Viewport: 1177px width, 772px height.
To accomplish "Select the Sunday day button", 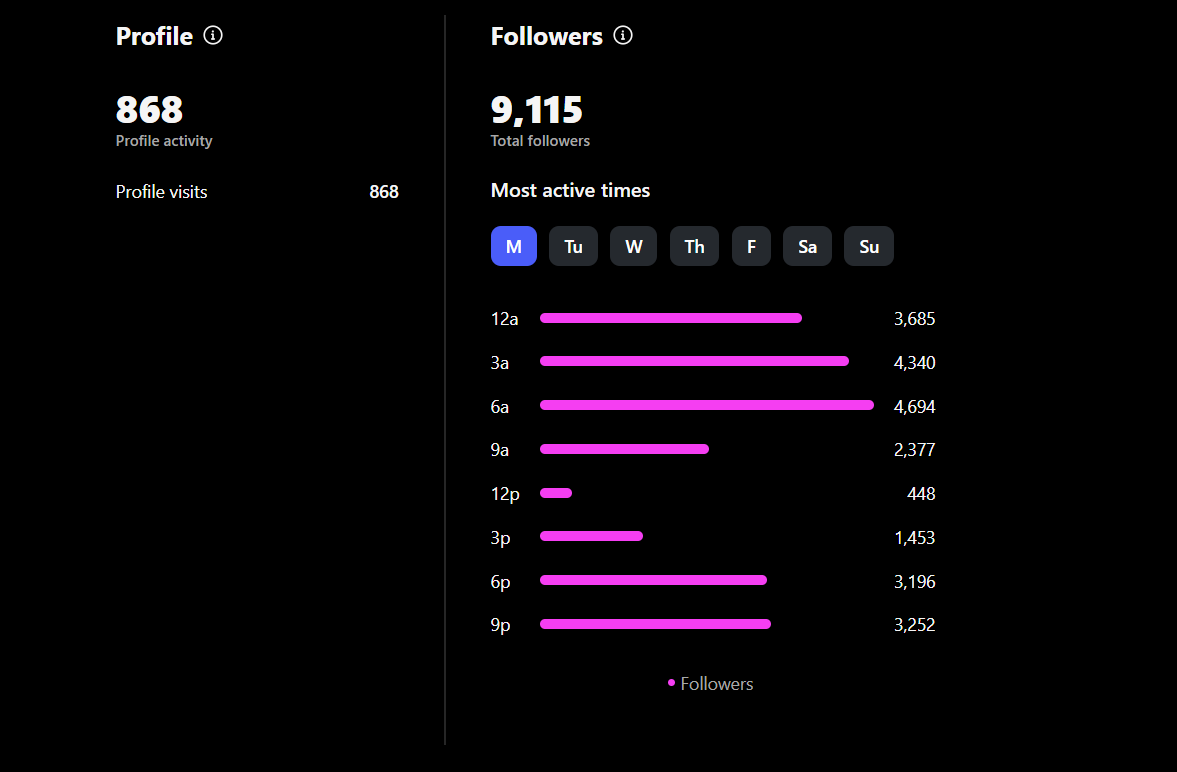I will (x=869, y=246).
